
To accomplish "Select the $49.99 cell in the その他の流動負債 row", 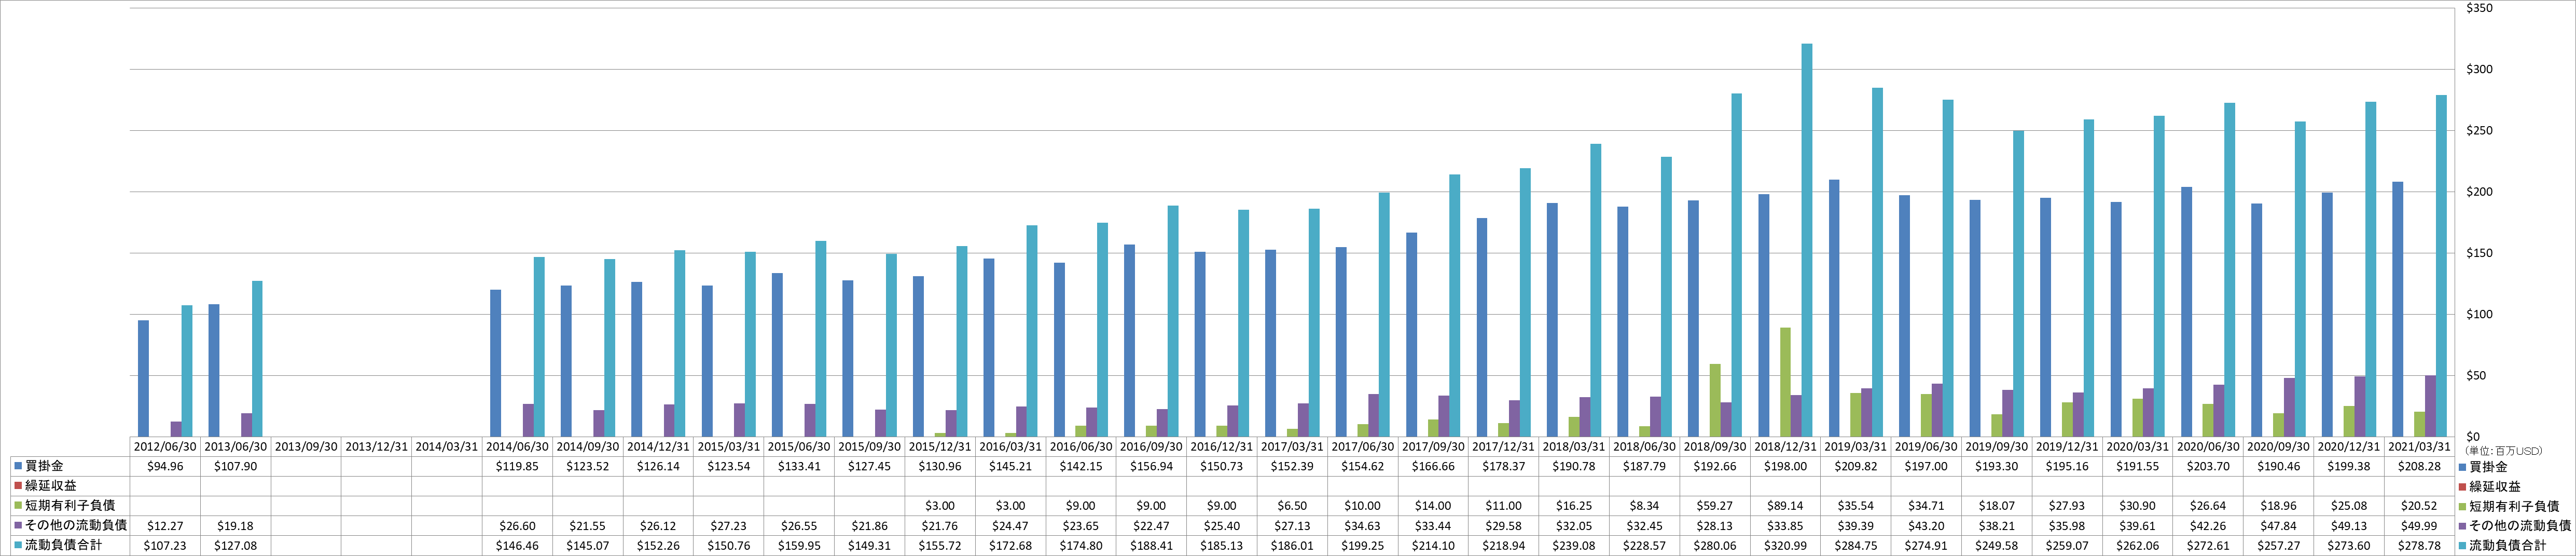I will 2419,526.
